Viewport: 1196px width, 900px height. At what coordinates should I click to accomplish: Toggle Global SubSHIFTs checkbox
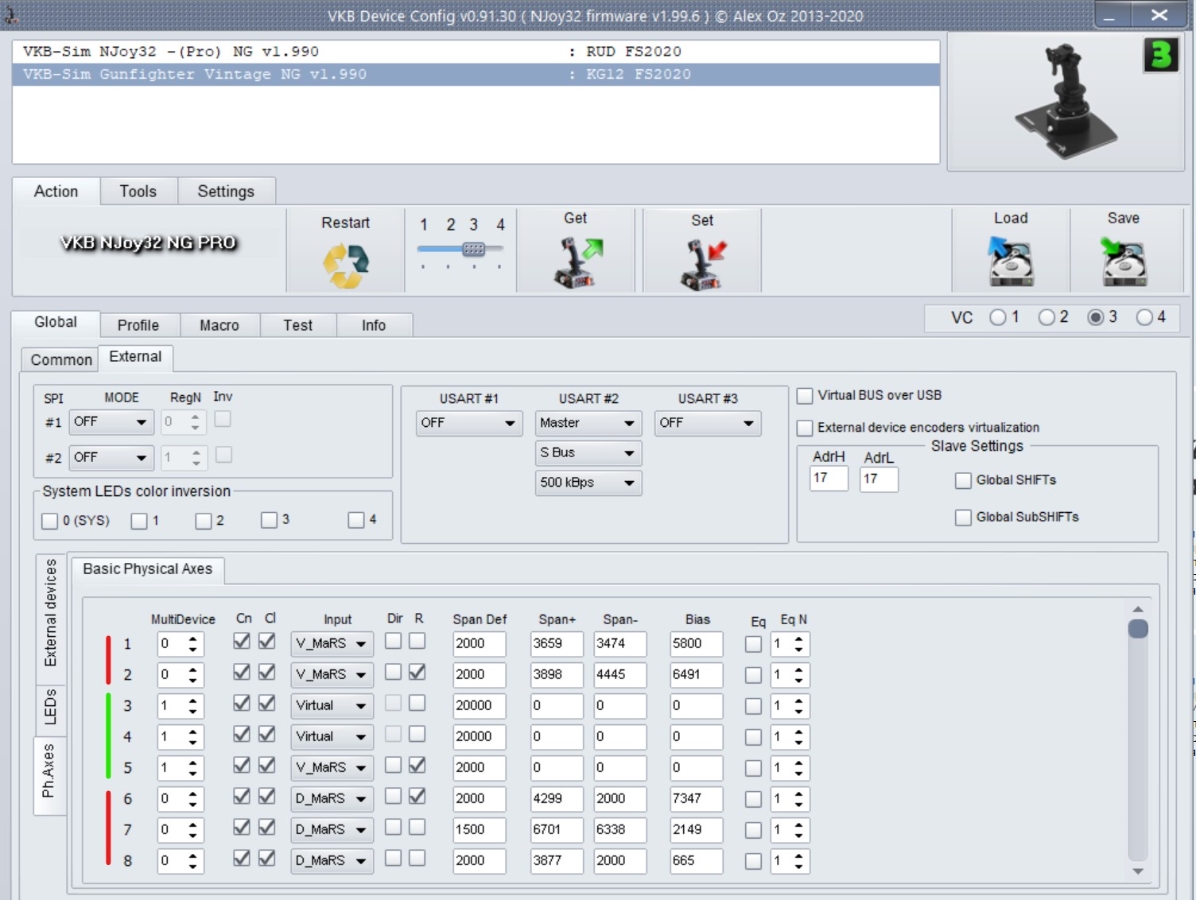tap(963, 518)
